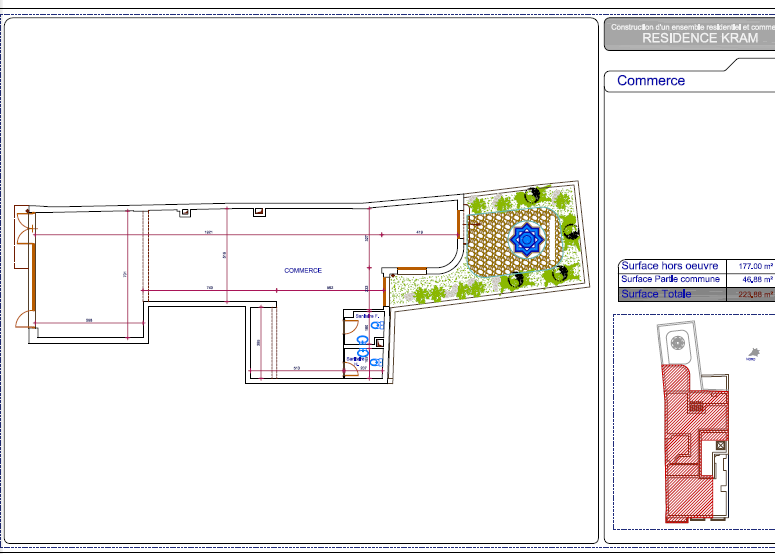Screen dimensions: 775x554
Task: Select the Surface hors oeuvre label
Action: tap(670, 266)
